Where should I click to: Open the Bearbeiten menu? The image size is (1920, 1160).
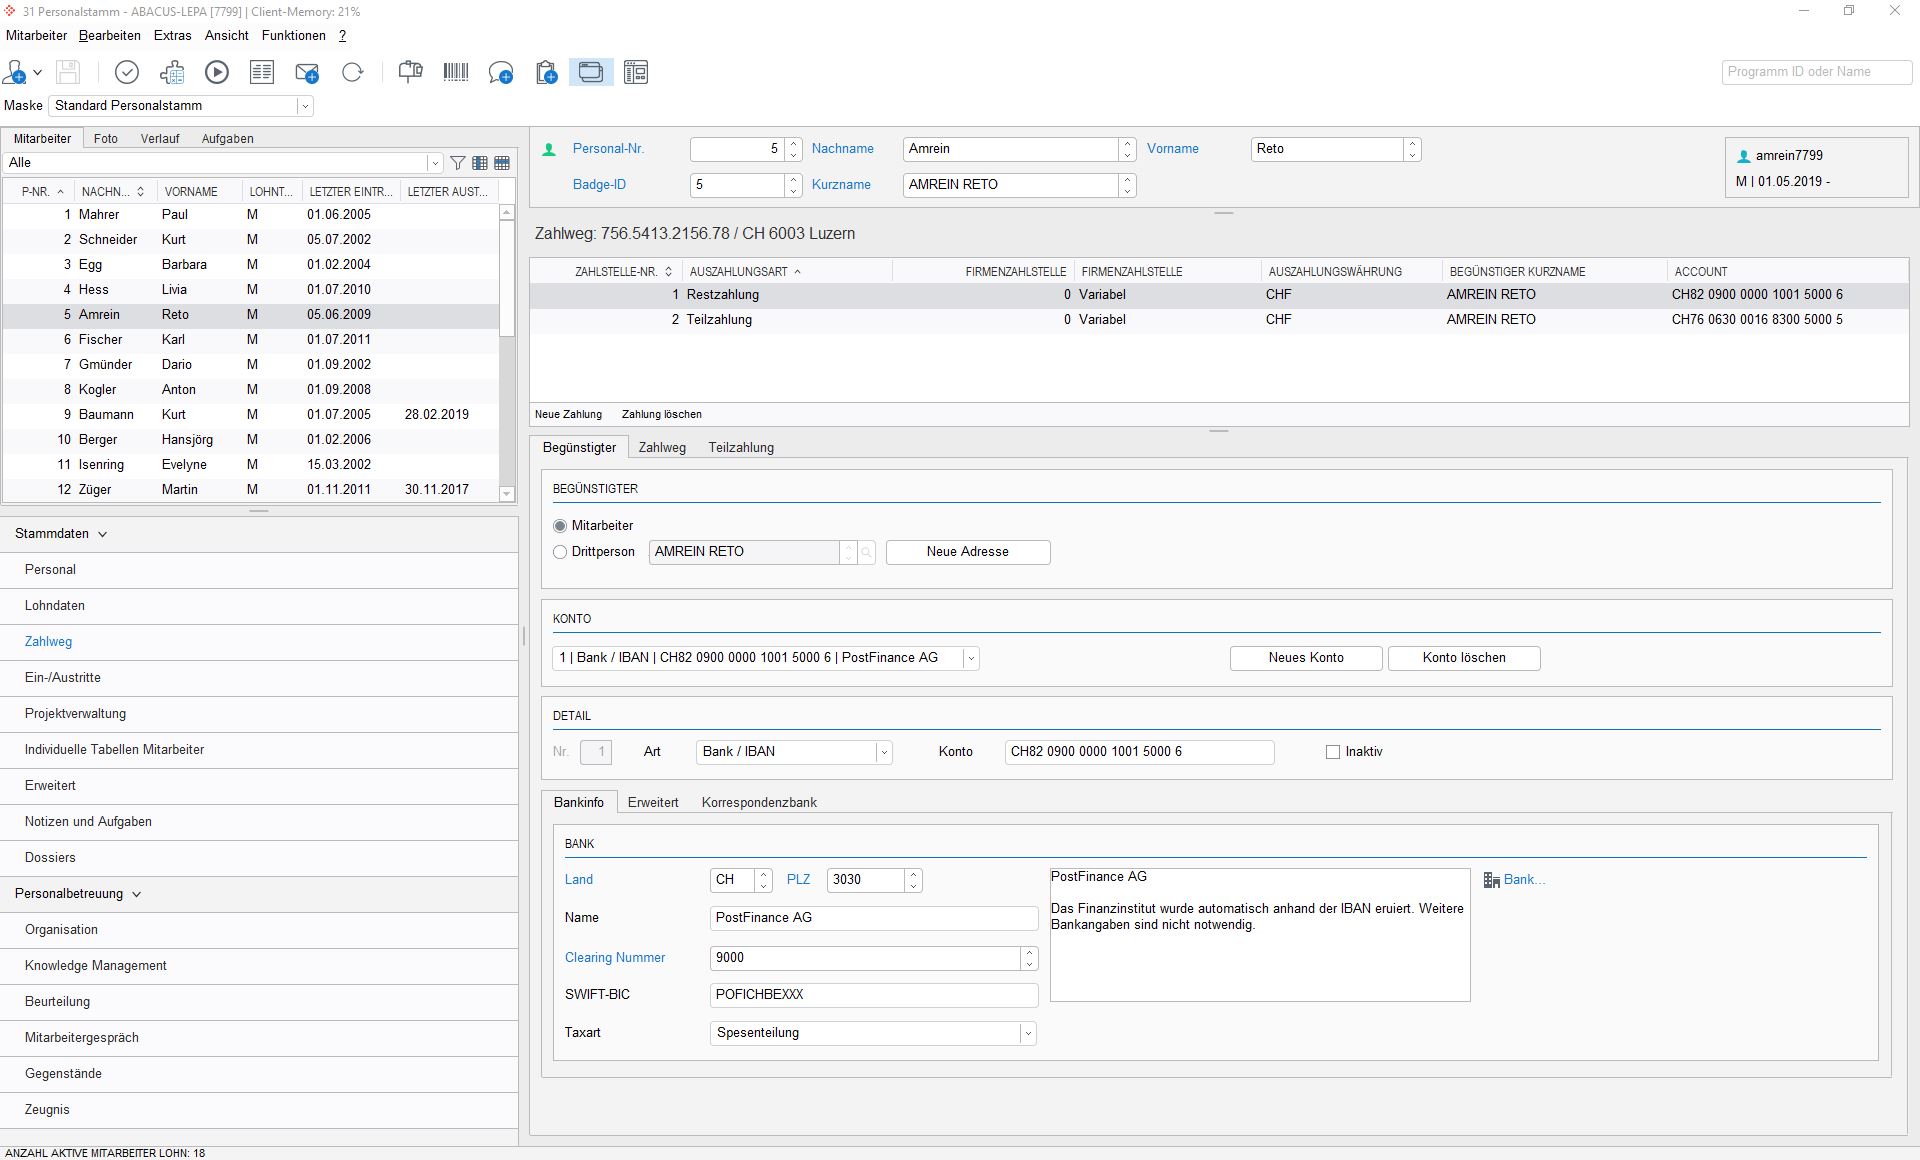[110, 36]
